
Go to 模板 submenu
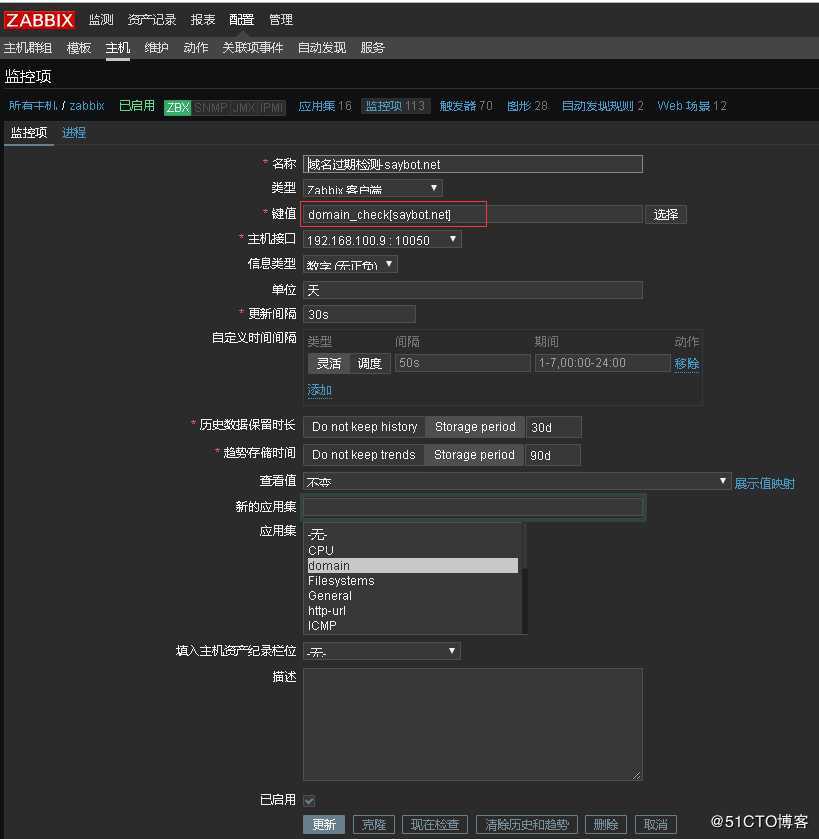click(79, 48)
